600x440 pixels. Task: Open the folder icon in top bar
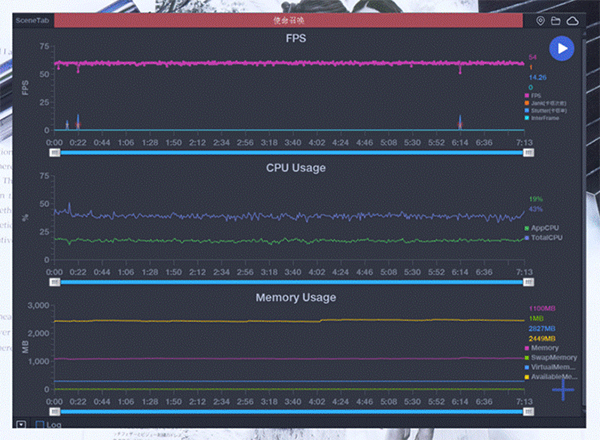(556, 20)
